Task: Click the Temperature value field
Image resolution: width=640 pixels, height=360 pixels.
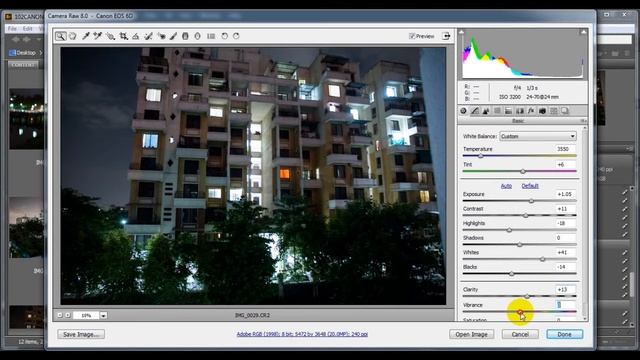Action: pos(565,149)
